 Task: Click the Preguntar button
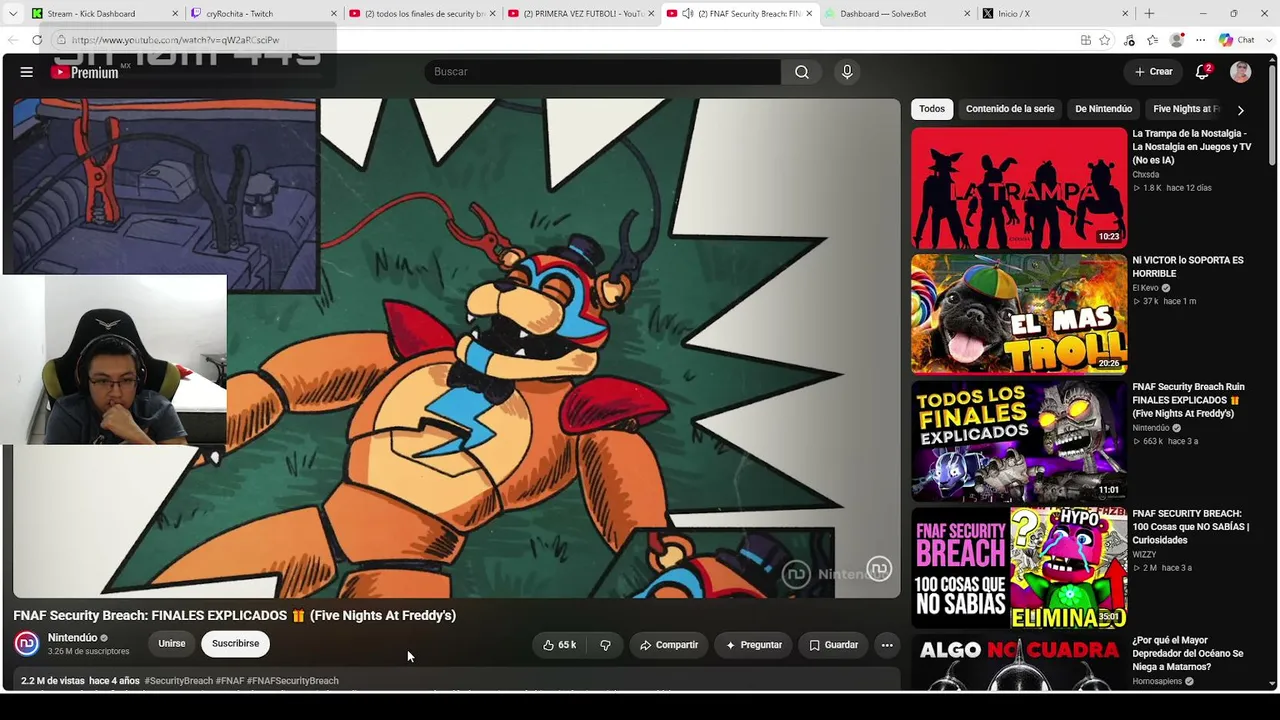[x=754, y=645]
